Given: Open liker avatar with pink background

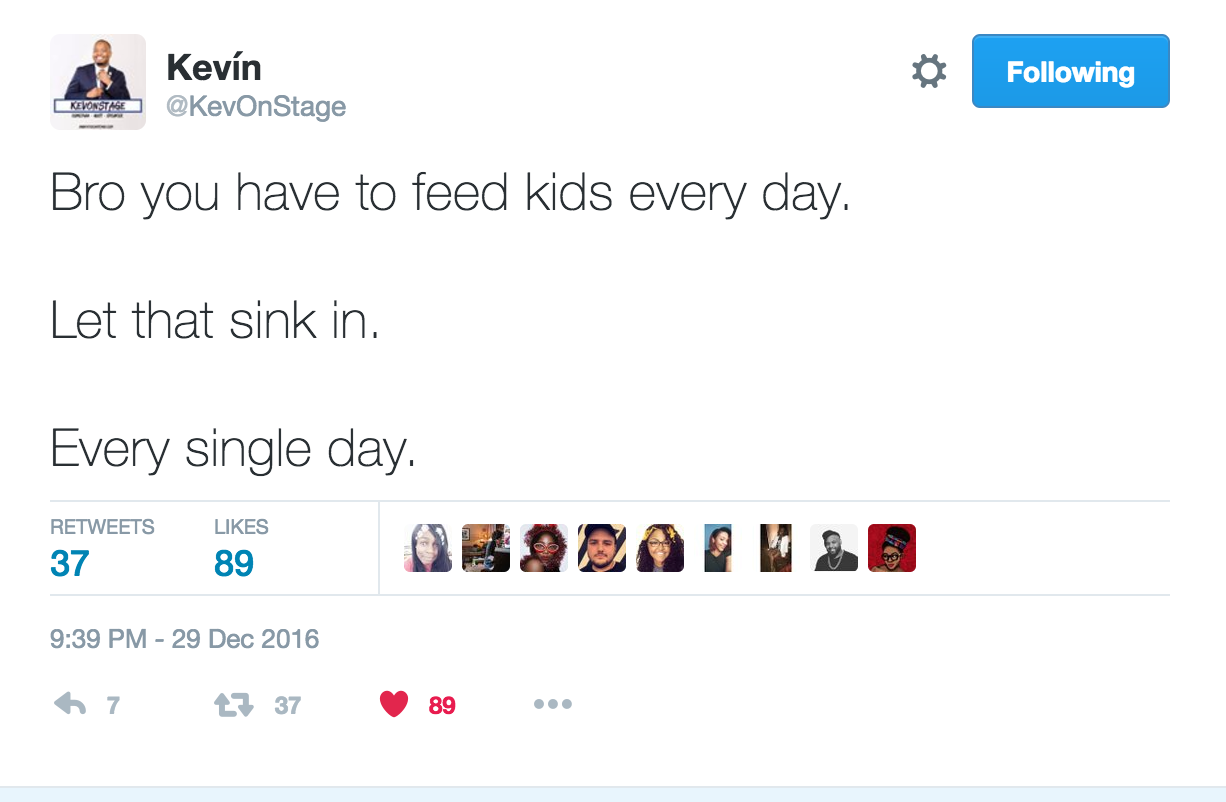Looking at the screenshot, I should 428,548.
